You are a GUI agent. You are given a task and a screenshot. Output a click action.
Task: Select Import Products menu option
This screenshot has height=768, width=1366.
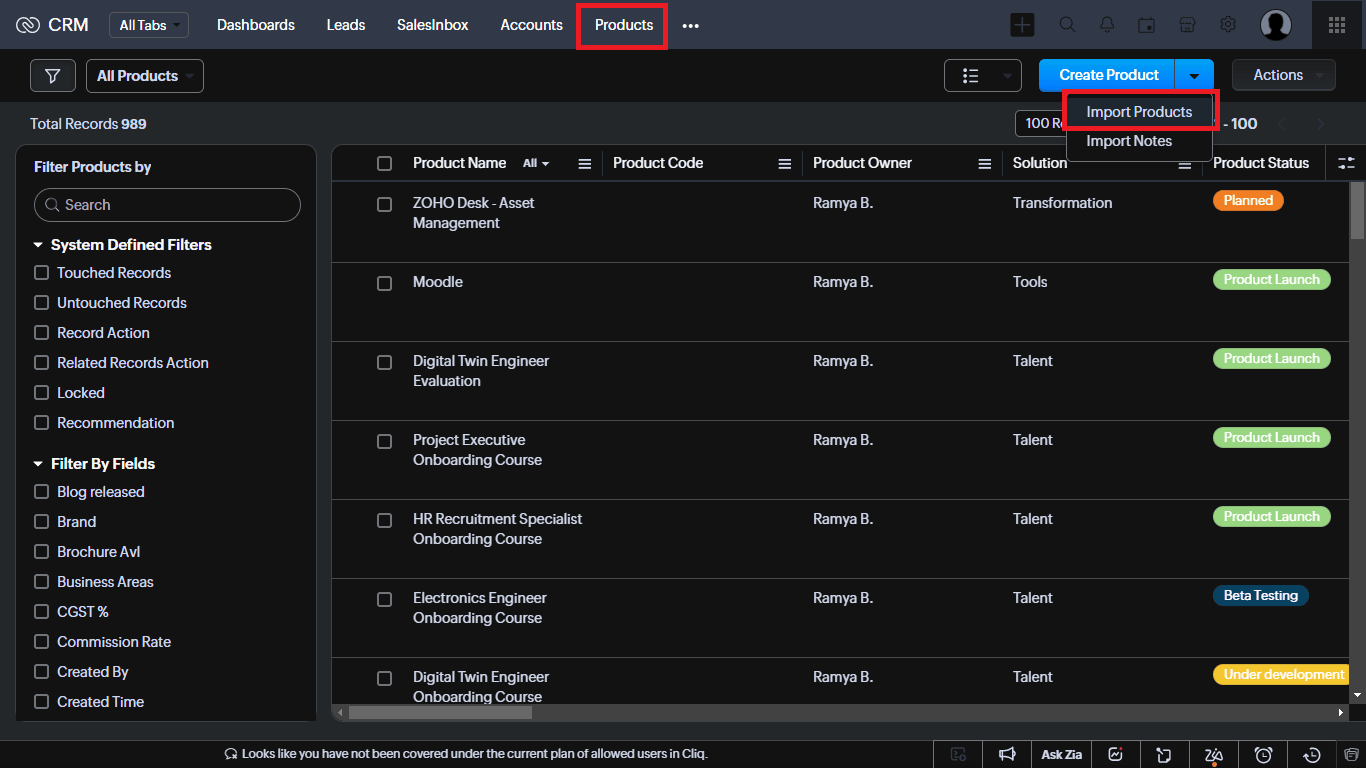(x=1140, y=112)
